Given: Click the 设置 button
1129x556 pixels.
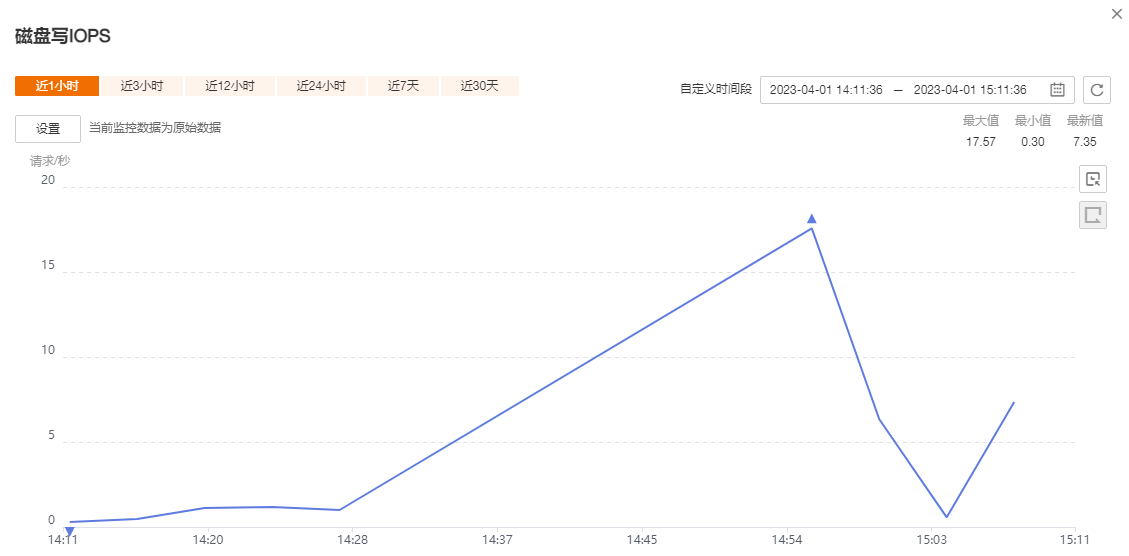Looking at the screenshot, I should pyautogui.click(x=48, y=129).
